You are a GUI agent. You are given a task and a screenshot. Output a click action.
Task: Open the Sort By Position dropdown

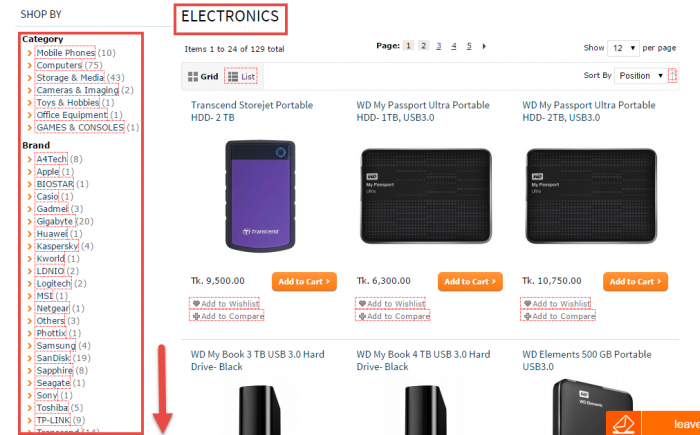coord(640,75)
